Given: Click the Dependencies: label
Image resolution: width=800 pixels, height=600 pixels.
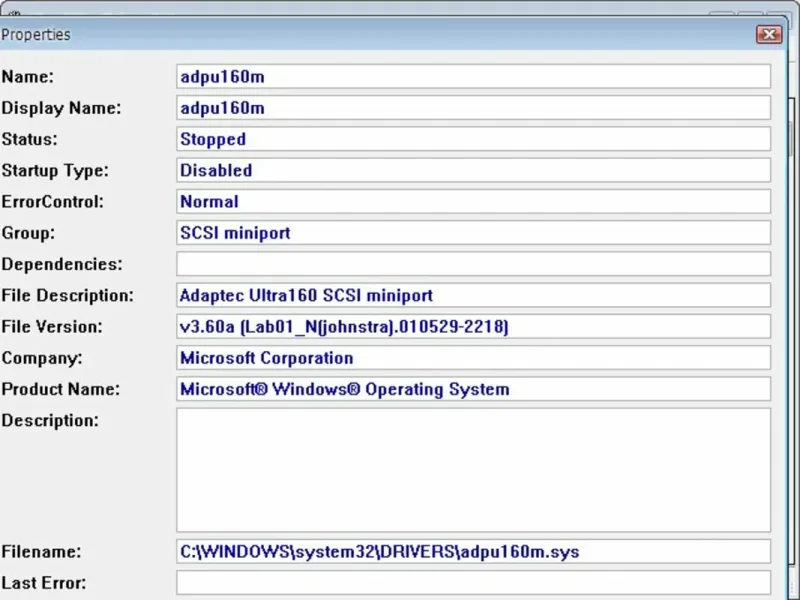Looking at the screenshot, I should (x=62, y=264).
